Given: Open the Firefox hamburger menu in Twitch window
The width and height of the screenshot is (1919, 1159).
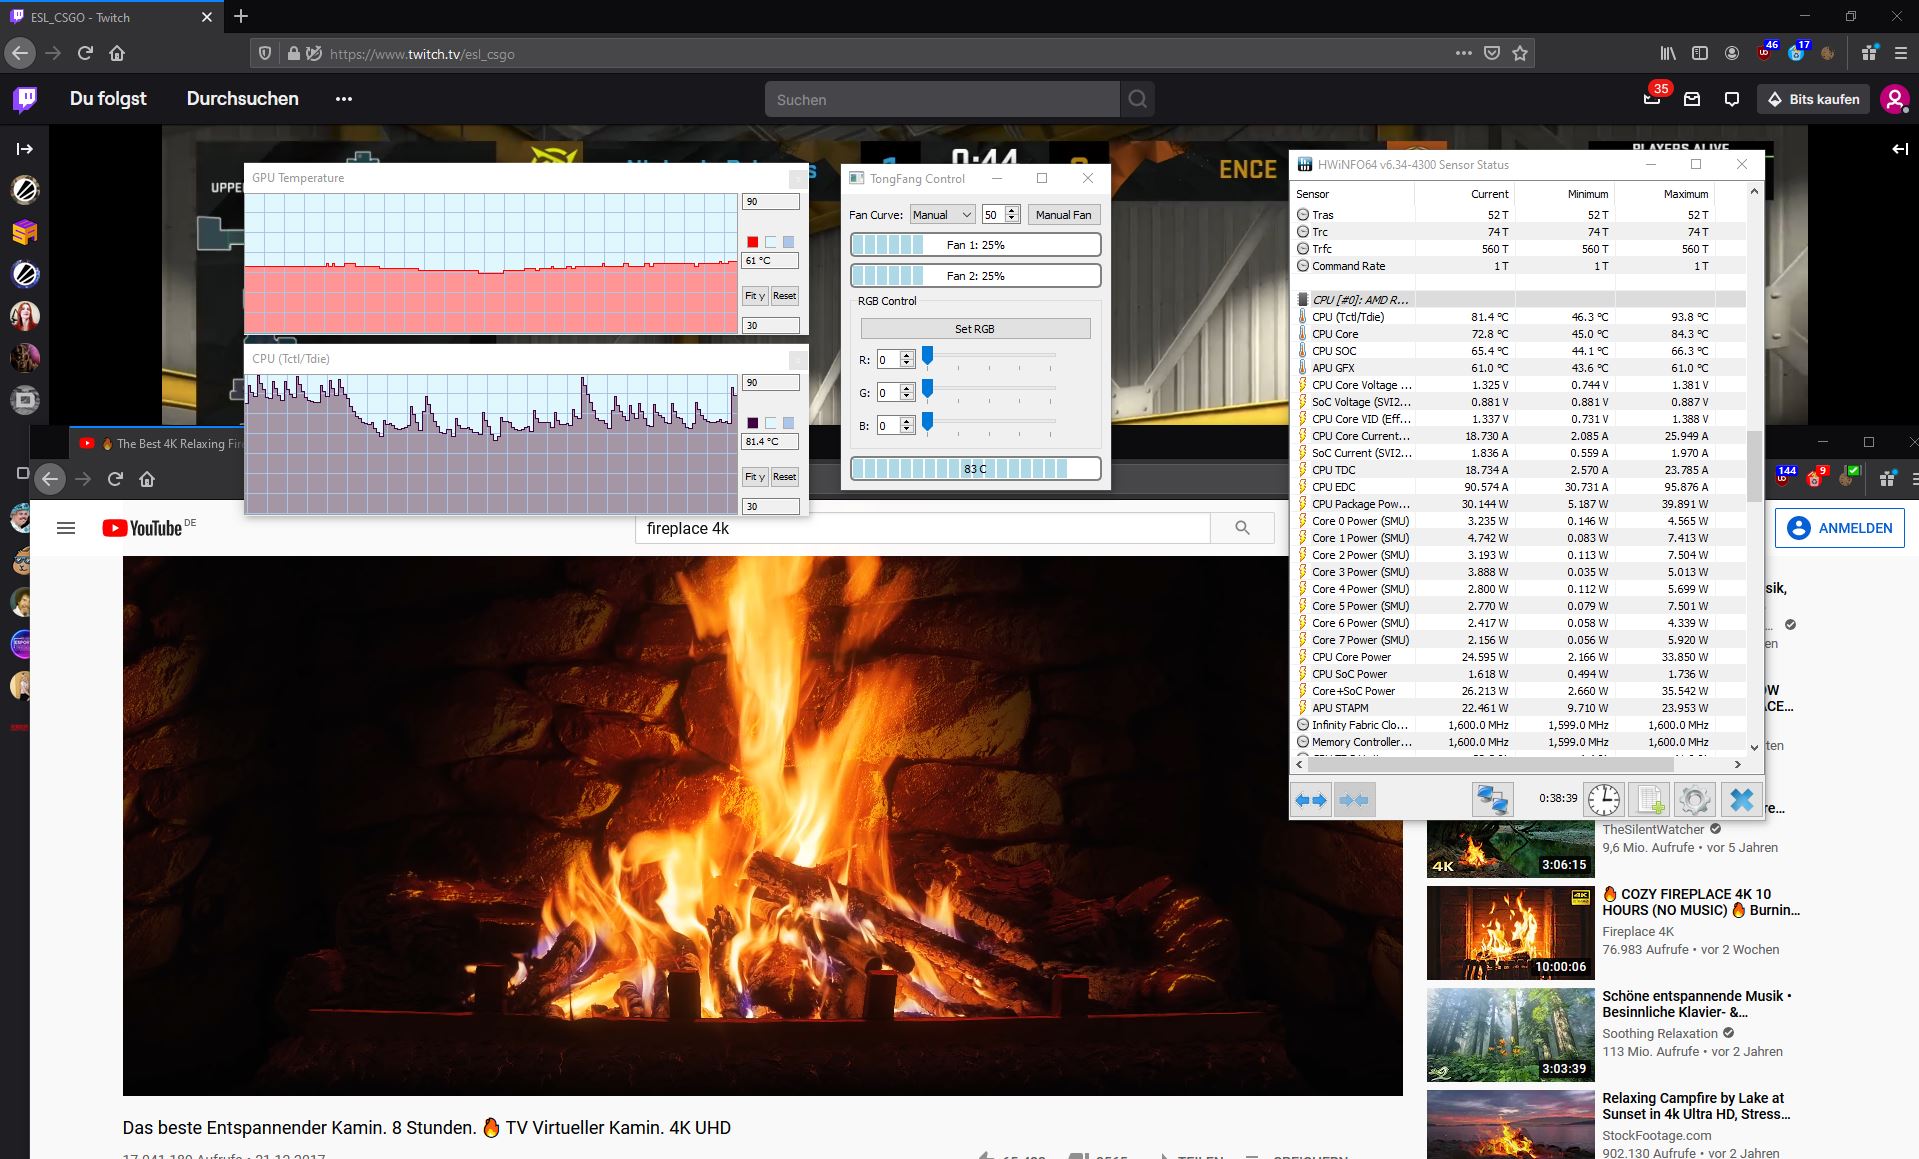Looking at the screenshot, I should [1901, 53].
